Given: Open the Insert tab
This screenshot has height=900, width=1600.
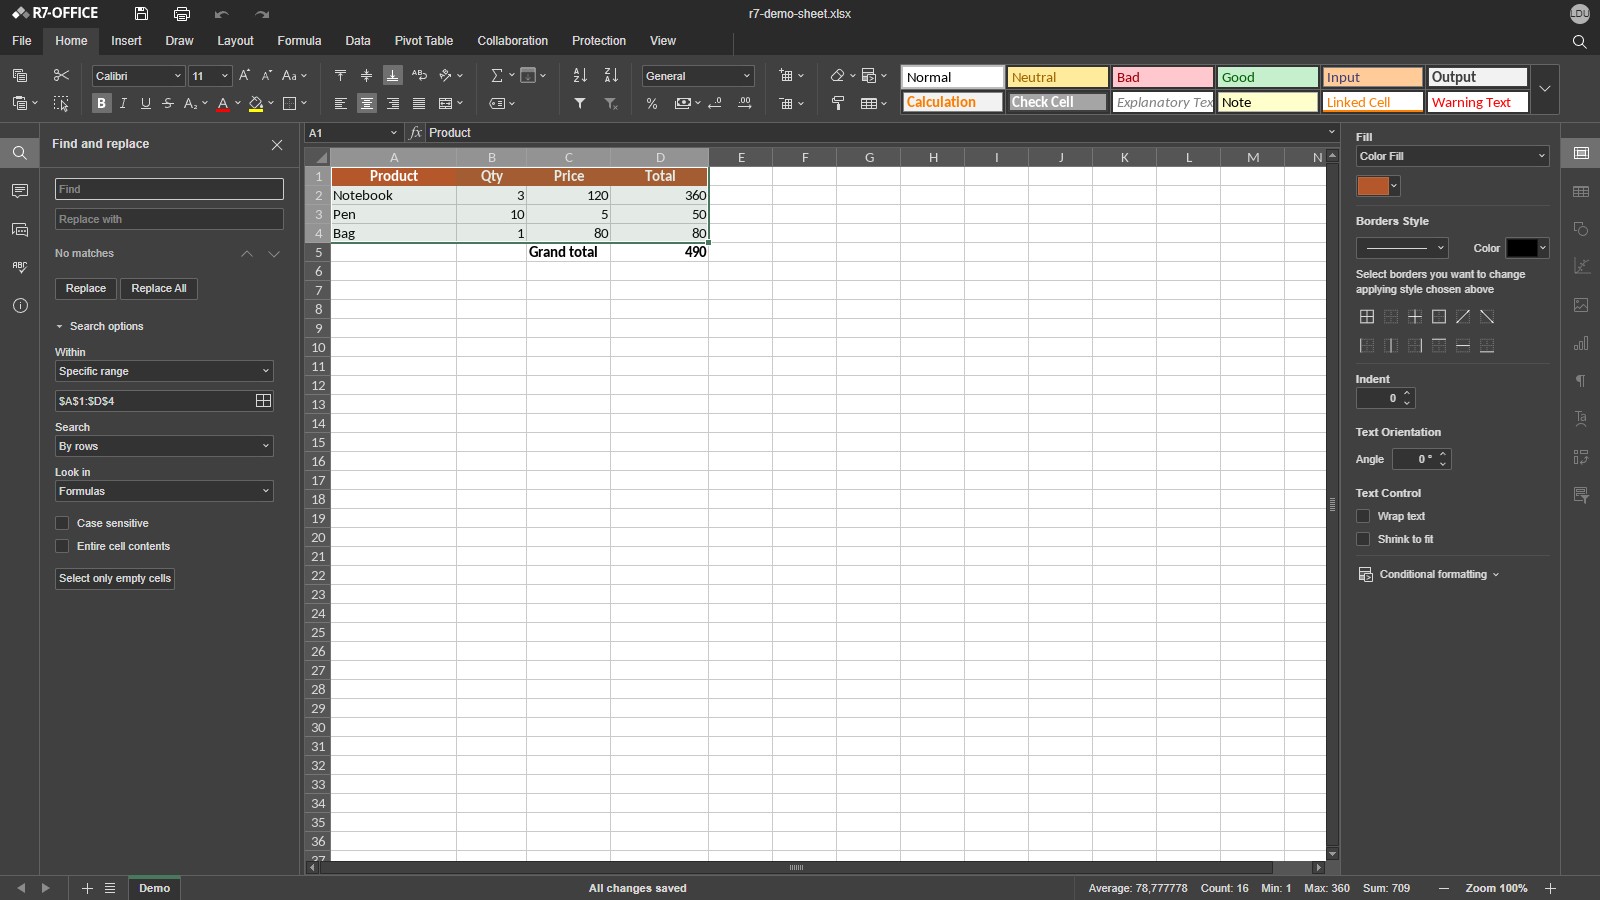Looking at the screenshot, I should coord(126,41).
